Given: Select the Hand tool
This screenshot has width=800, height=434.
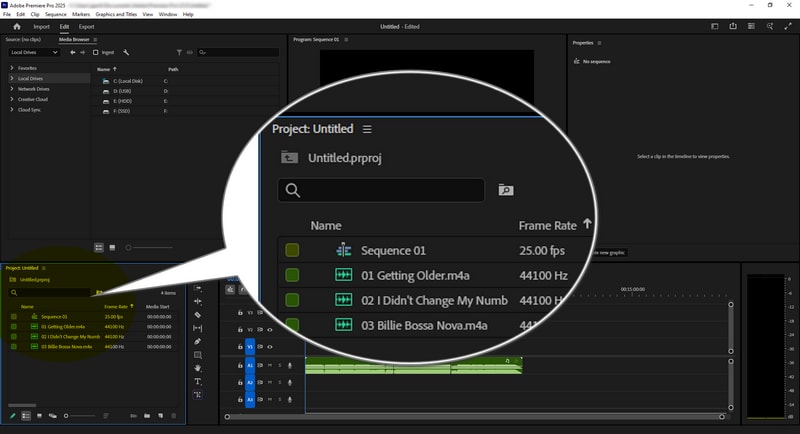Looking at the screenshot, I should 197,368.
